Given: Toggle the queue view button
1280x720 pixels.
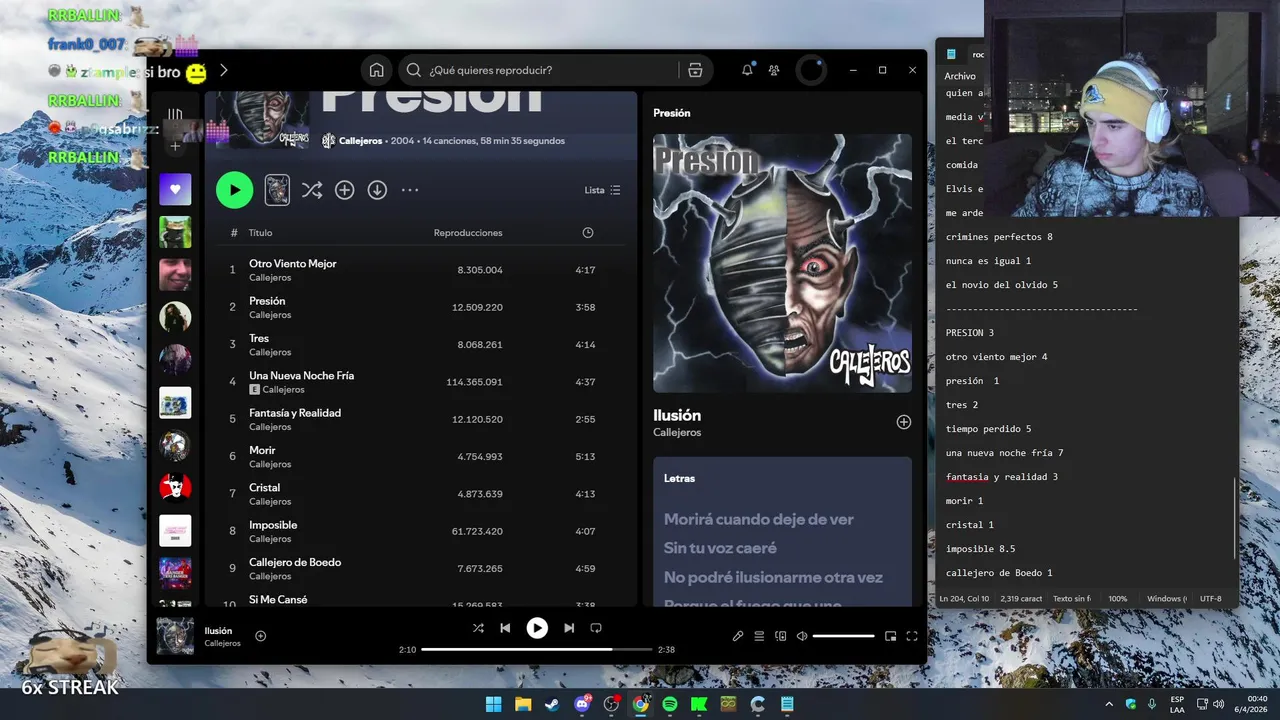Looking at the screenshot, I should coord(759,636).
